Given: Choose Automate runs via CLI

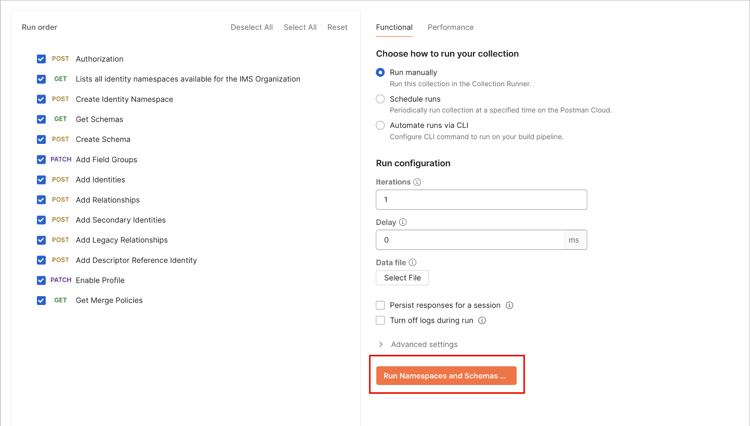Looking at the screenshot, I should click(x=380, y=125).
